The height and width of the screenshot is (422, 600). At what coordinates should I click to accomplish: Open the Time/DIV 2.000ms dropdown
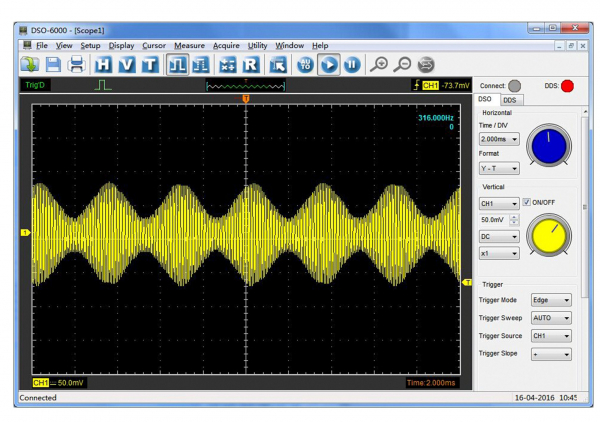pos(499,140)
